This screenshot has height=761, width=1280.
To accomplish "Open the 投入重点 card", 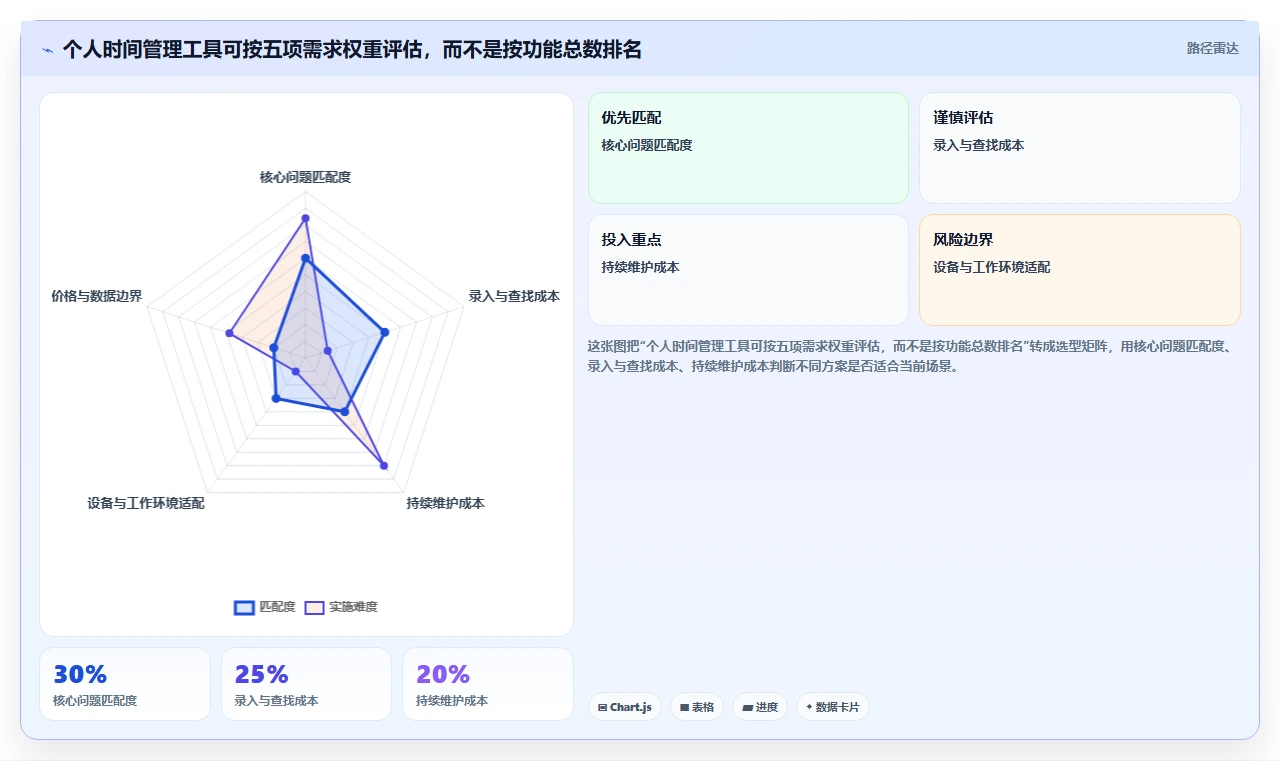I will tap(748, 270).
